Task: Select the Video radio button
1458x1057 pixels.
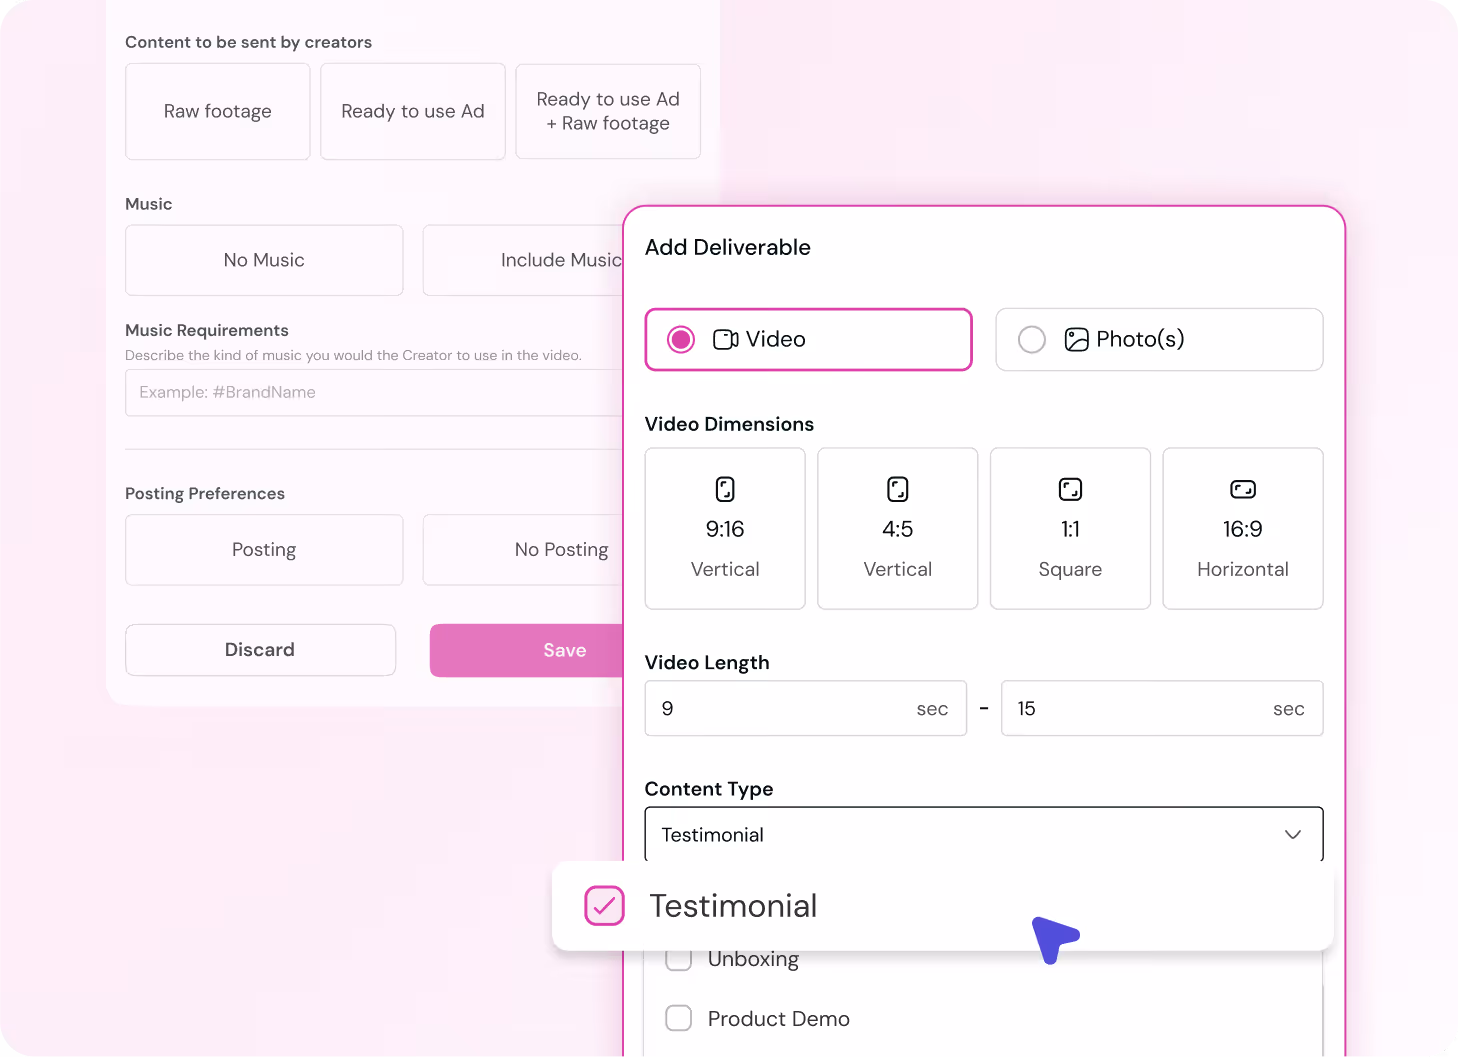Action: pyautogui.click(x=681, y=339)
